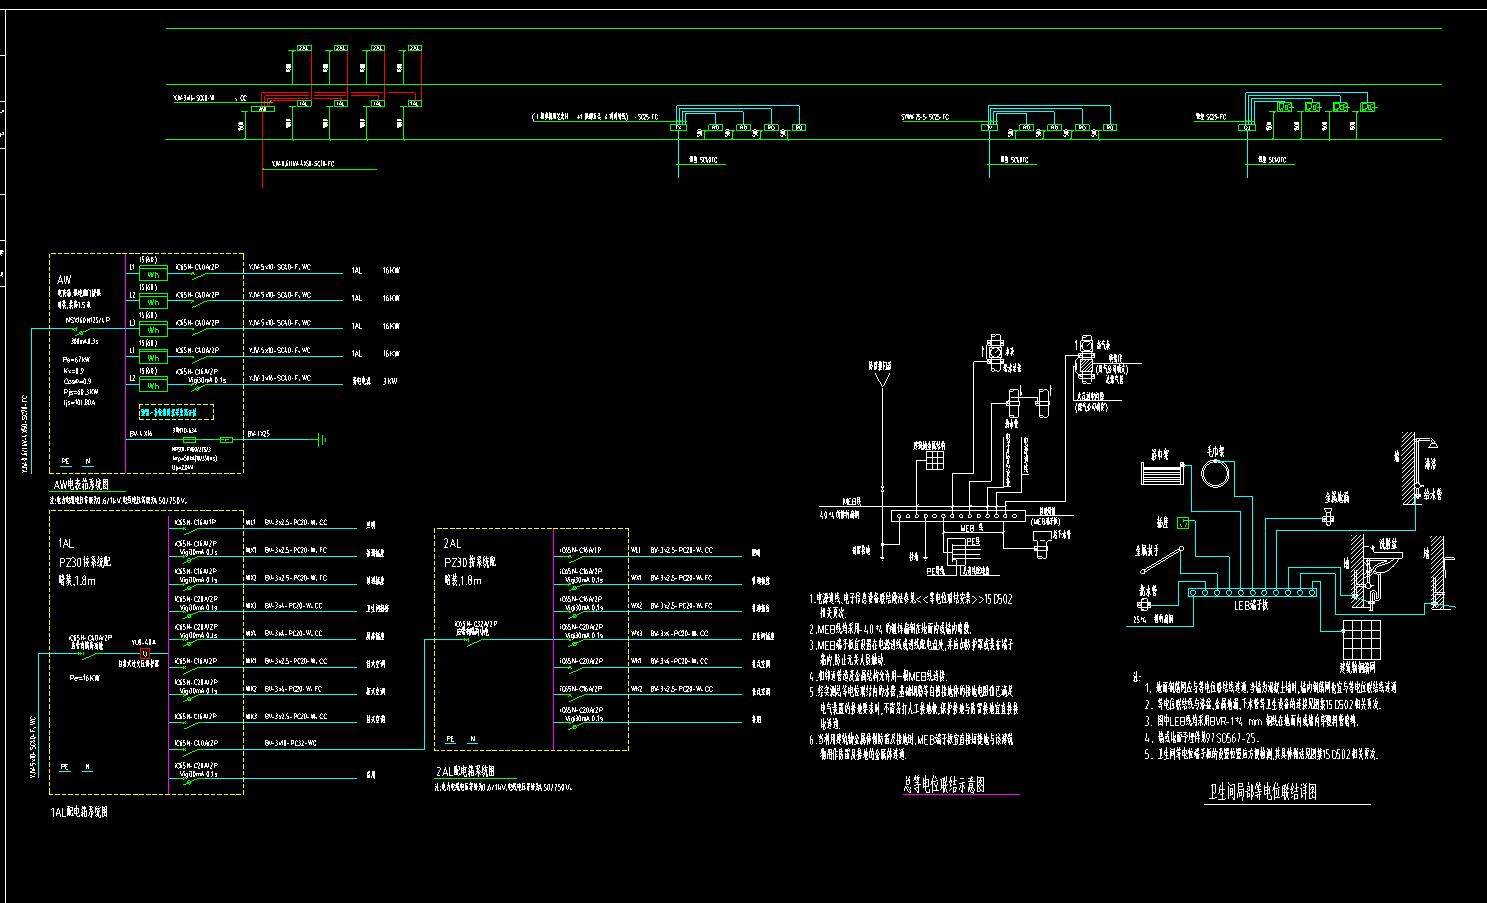Select the grounding symbol on BV-1x25 line
Image resolution: width=1487 pixels, height=903 pixels.
tap(321, 439)
